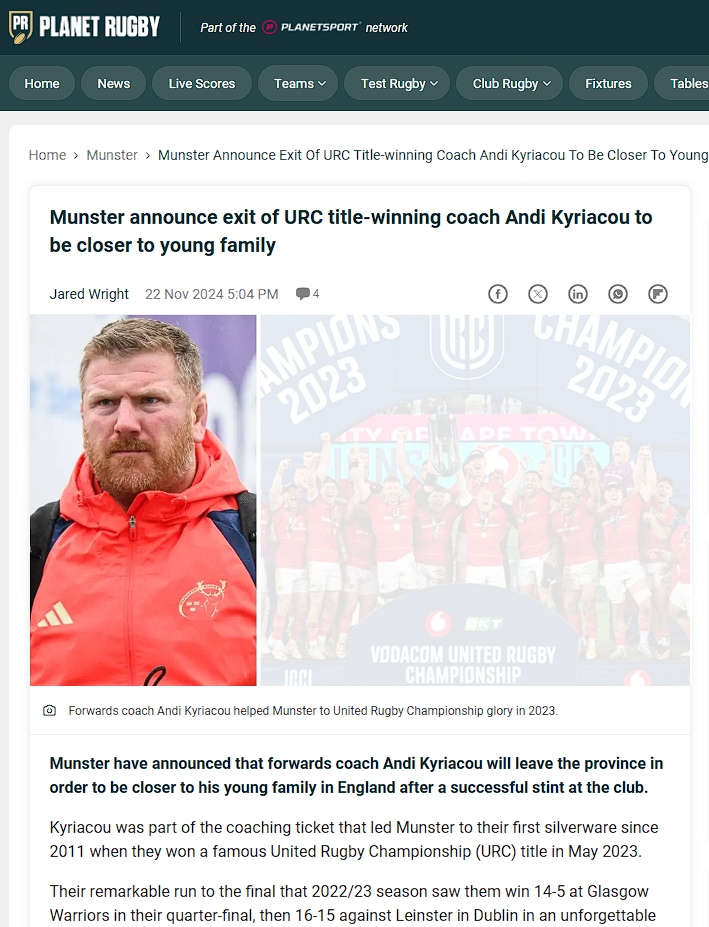The height and width of the screenshot is (927, 709).
Task: Expand the Club Rugby dropdown
Action: 511,83
